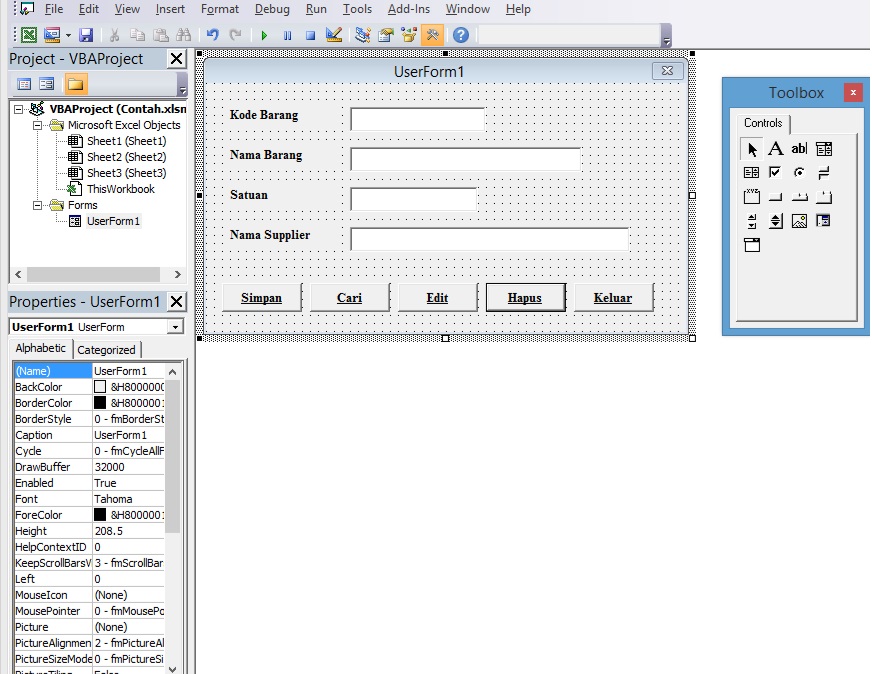Image resolution: width=872 pixels, height=674 pixels.
Task: Select the CheckBox control in the Toolbox
Action: coord(775,172)
